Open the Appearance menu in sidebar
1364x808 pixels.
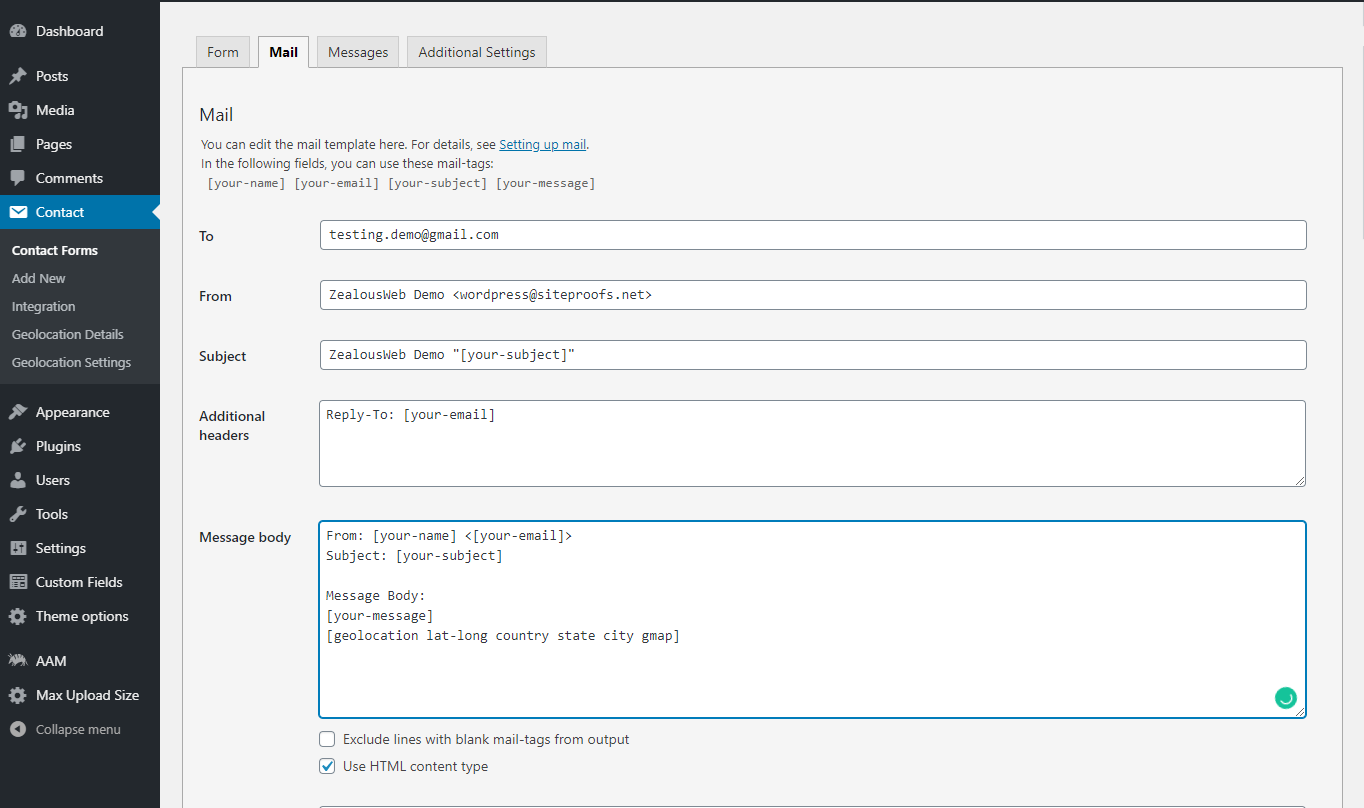pos(72,412)
